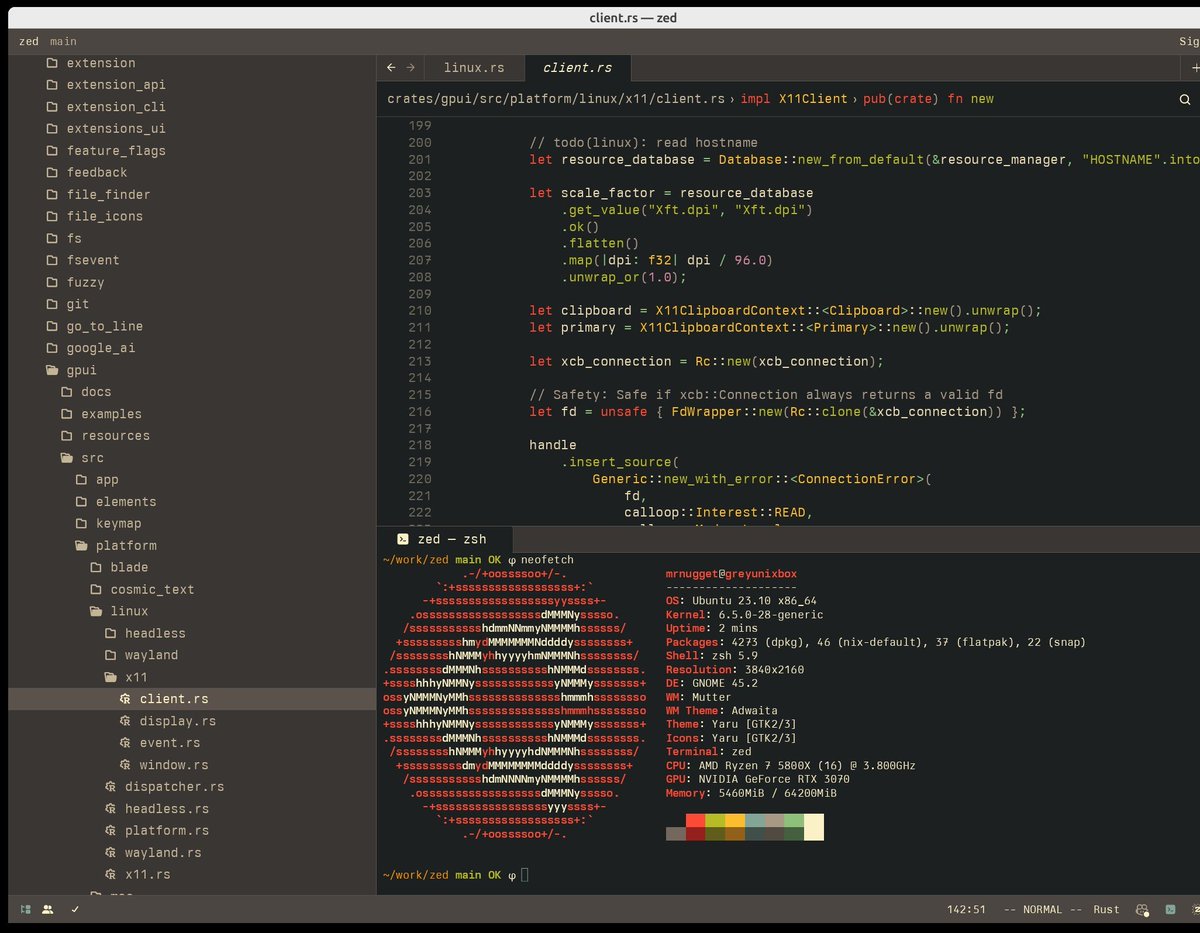Click the Rust file icon for event.rs

(x=125, y=743)
